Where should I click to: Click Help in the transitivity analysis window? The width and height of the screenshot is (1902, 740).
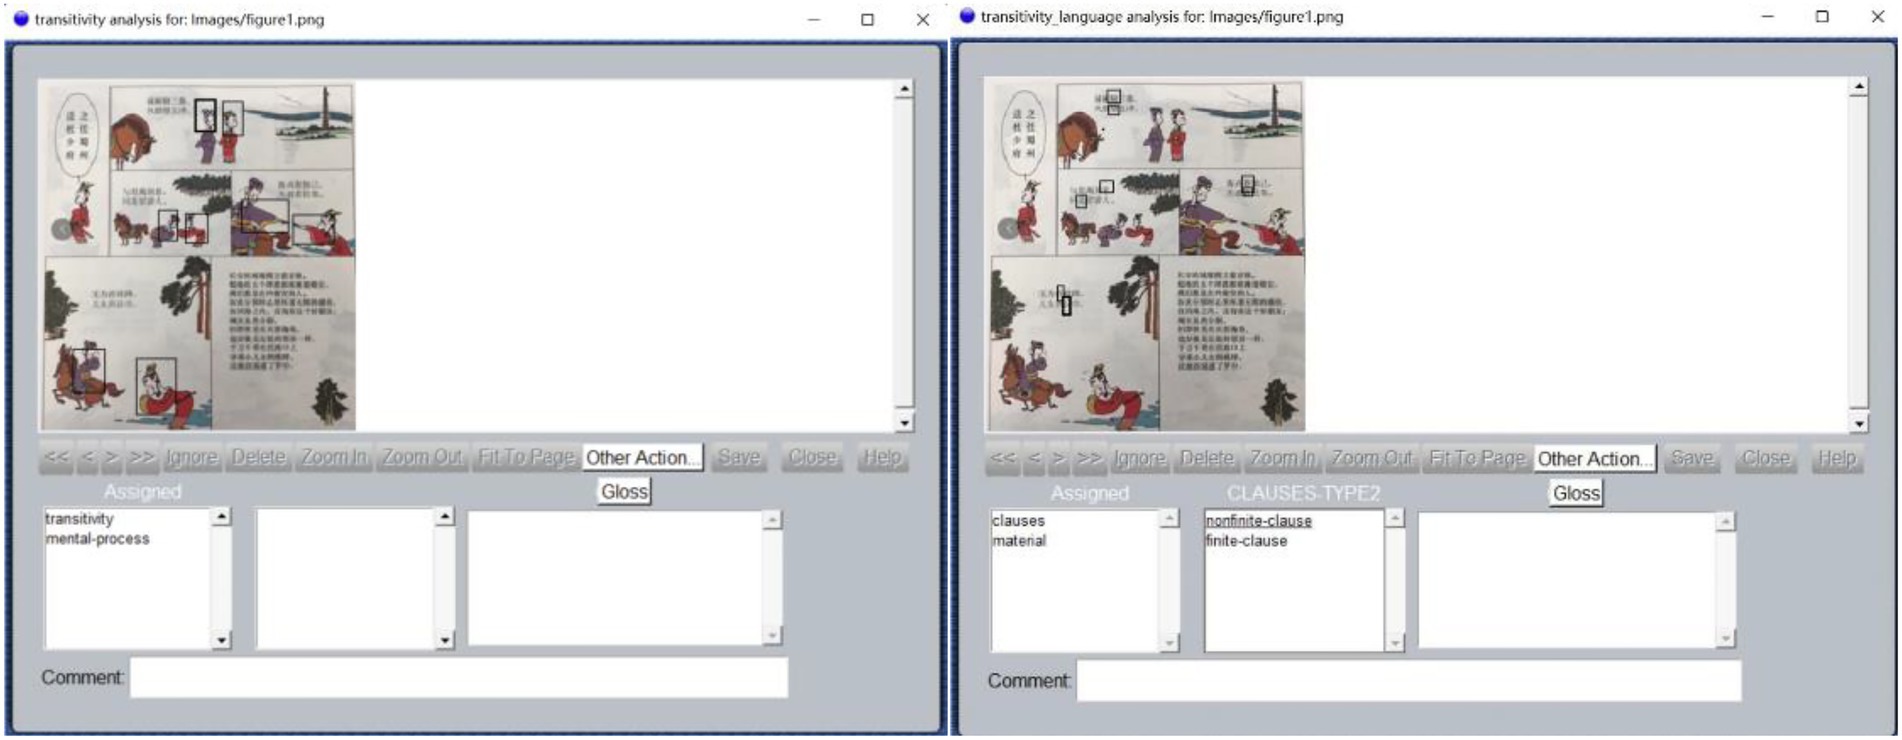point(882,458)
